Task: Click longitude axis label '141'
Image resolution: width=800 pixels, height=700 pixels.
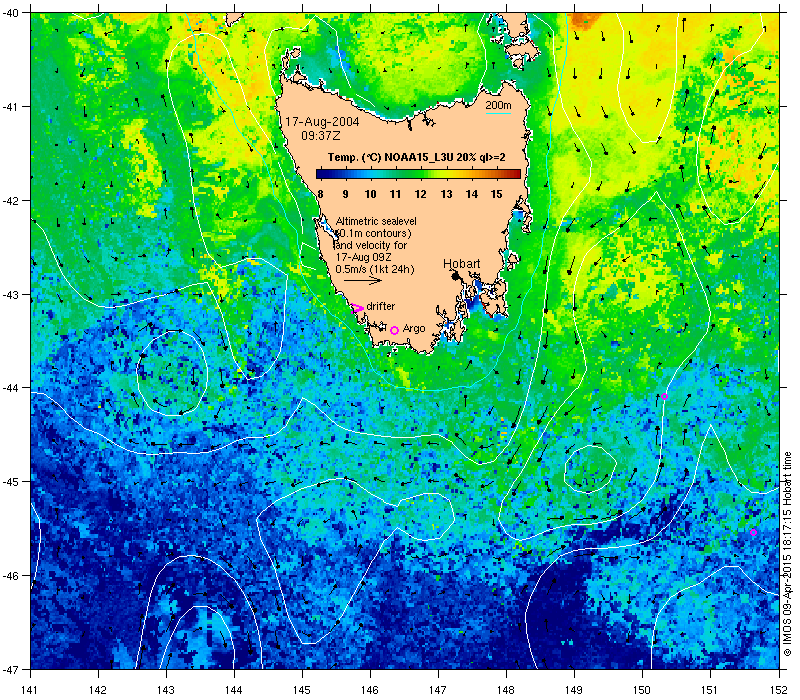Action: tap(31, 690)
